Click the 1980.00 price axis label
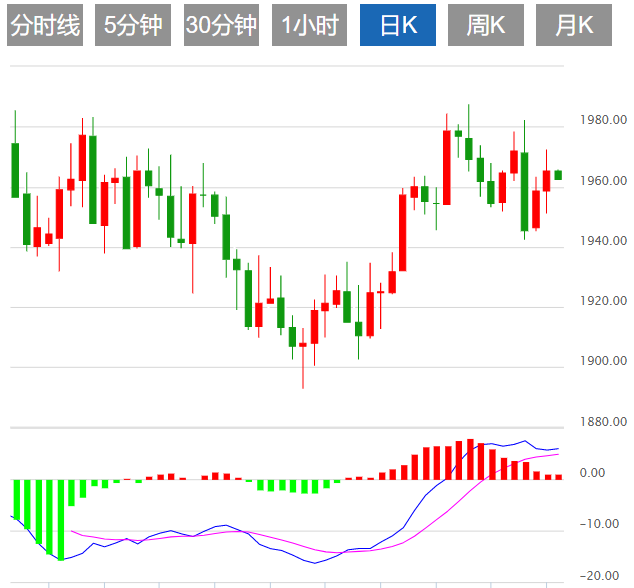 click(603, 120)
